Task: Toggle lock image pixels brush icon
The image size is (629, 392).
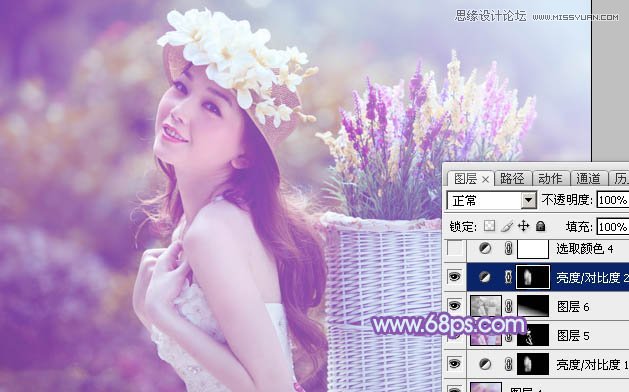Action: tap(507, 226)
